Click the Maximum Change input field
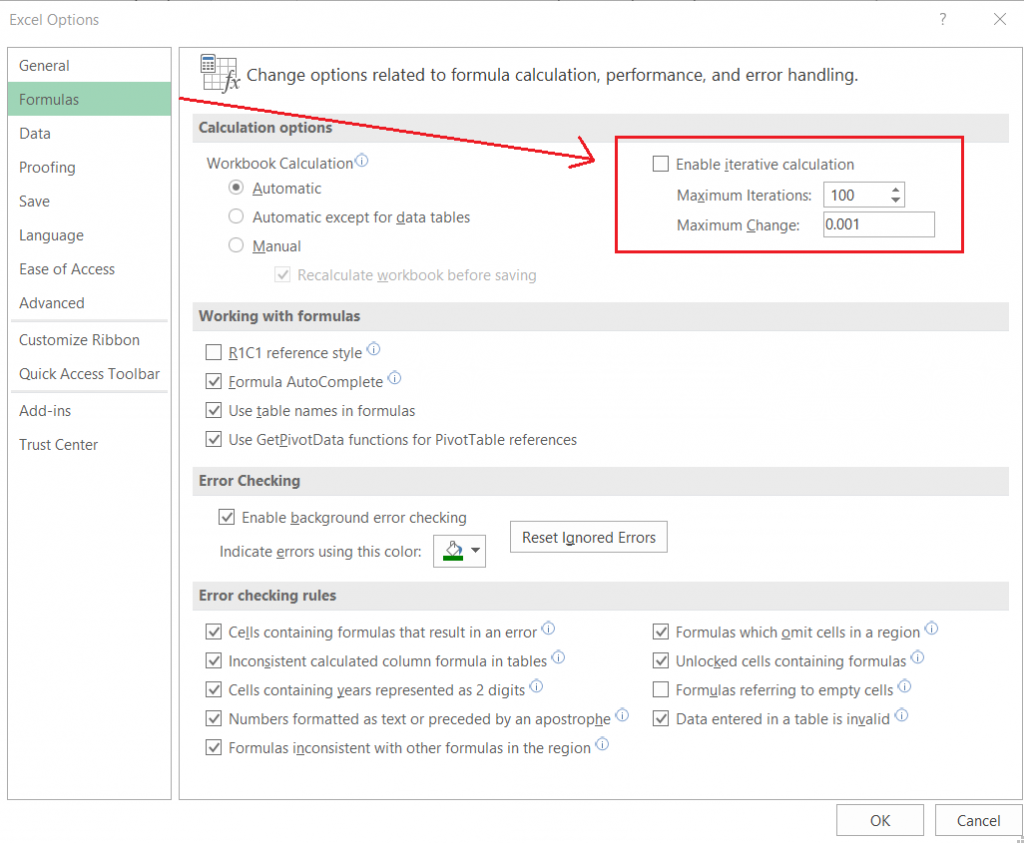 pyautogui.click(x=878, y=225)
